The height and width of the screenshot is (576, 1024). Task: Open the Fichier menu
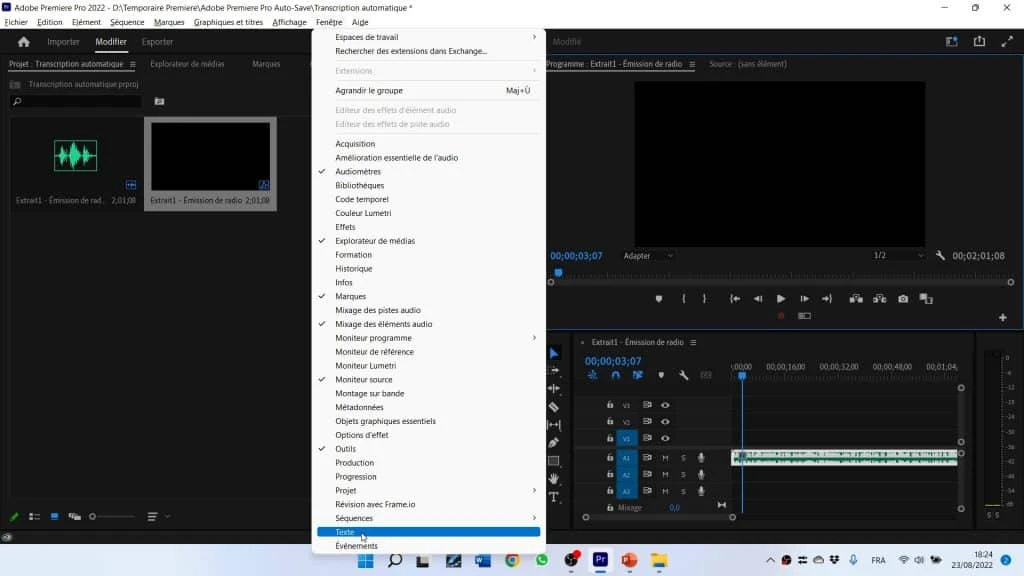pos(16,22)
